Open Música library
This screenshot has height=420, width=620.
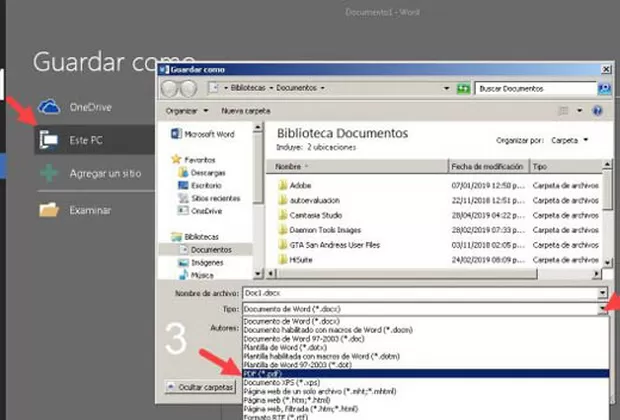(x=196, y=275)
